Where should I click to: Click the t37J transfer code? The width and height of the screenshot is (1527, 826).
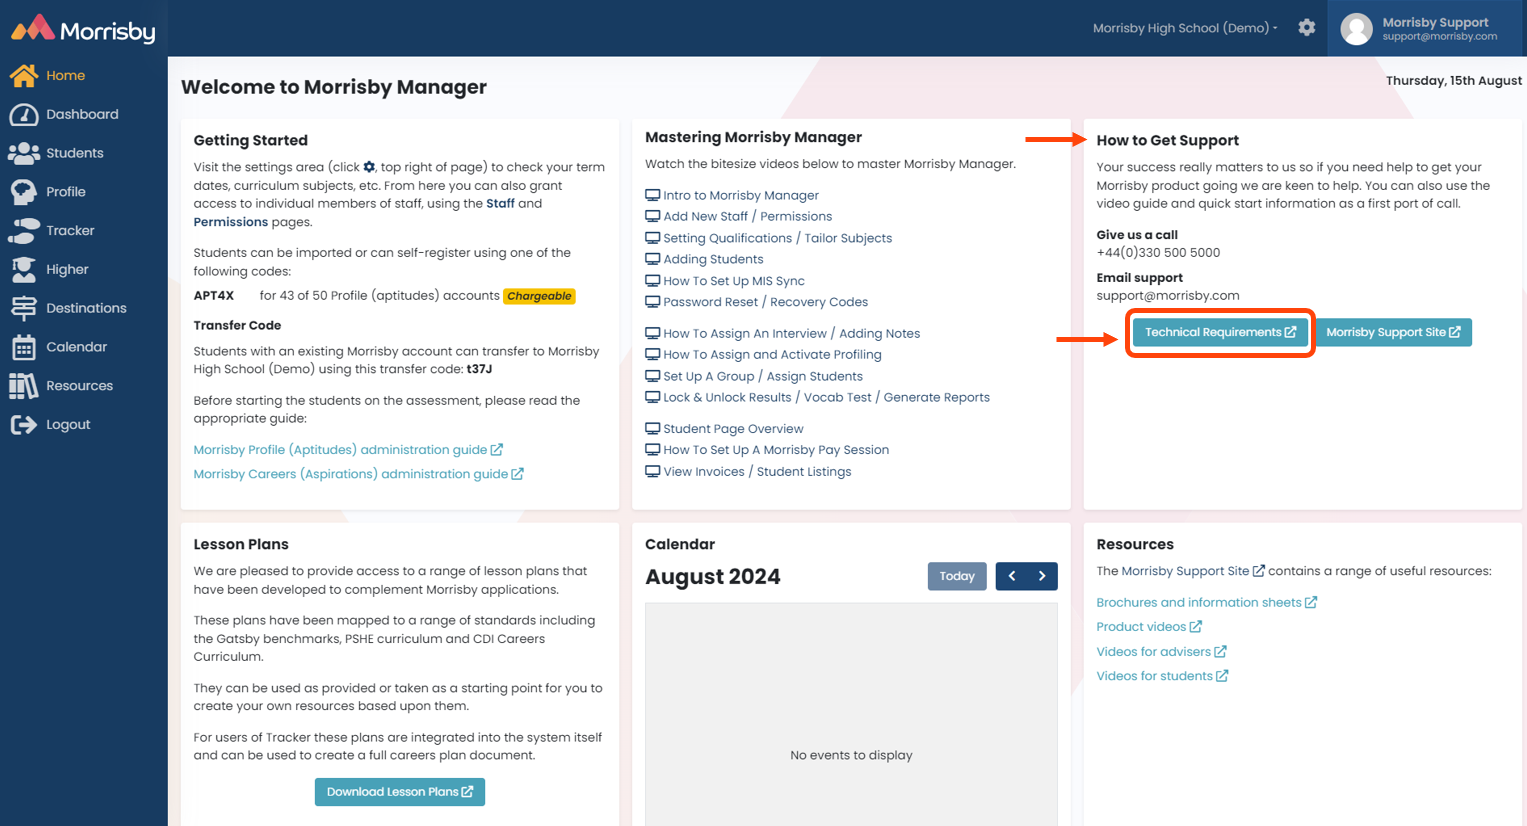(480, 369)
